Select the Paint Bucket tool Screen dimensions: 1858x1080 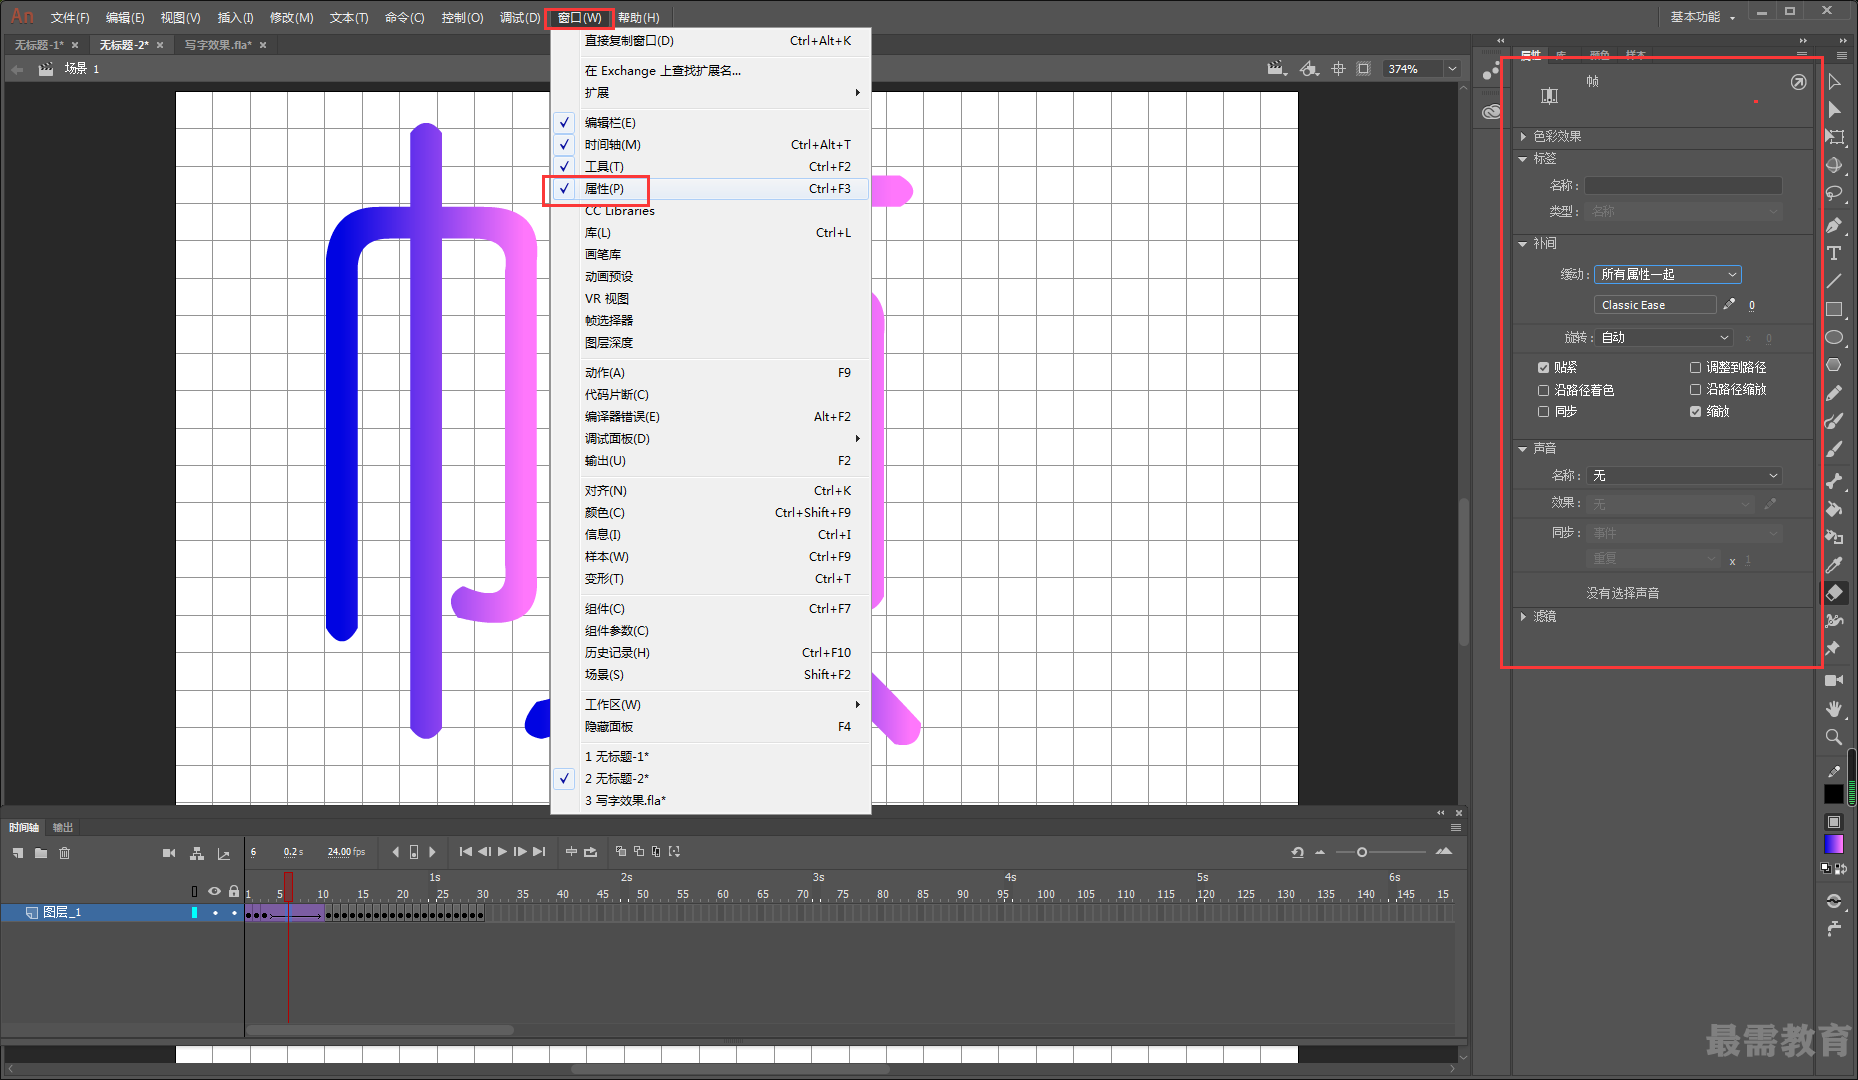(1834, 509)
